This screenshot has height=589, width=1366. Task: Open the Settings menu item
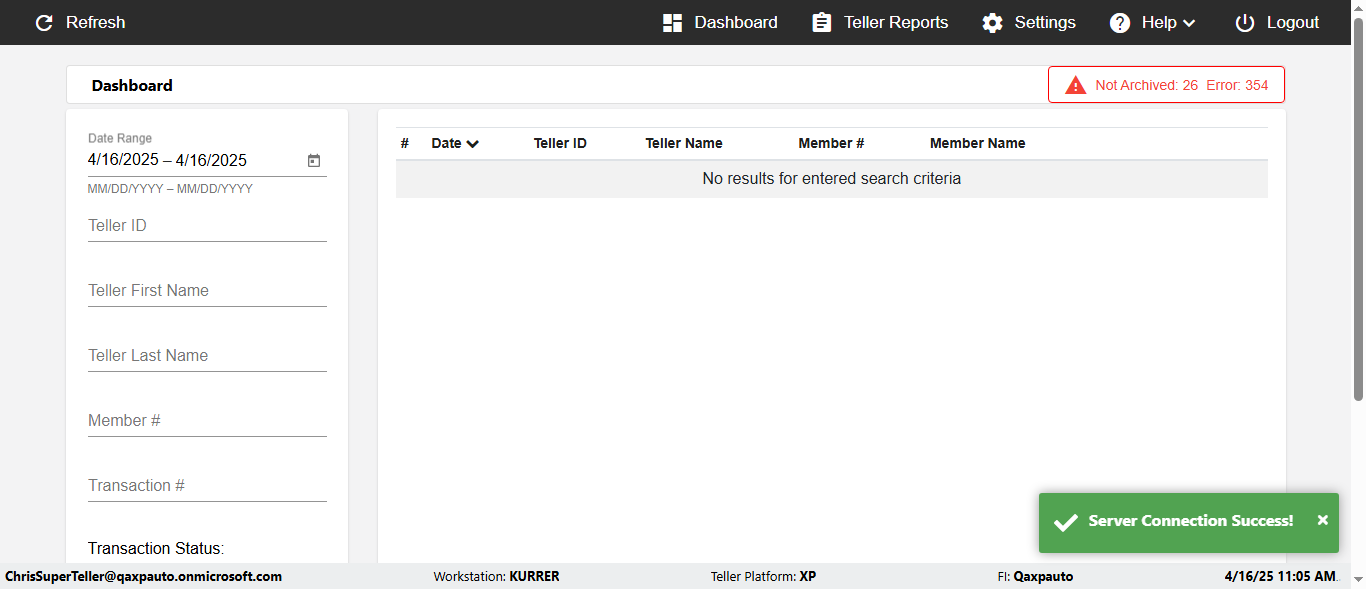[1029, 23]
